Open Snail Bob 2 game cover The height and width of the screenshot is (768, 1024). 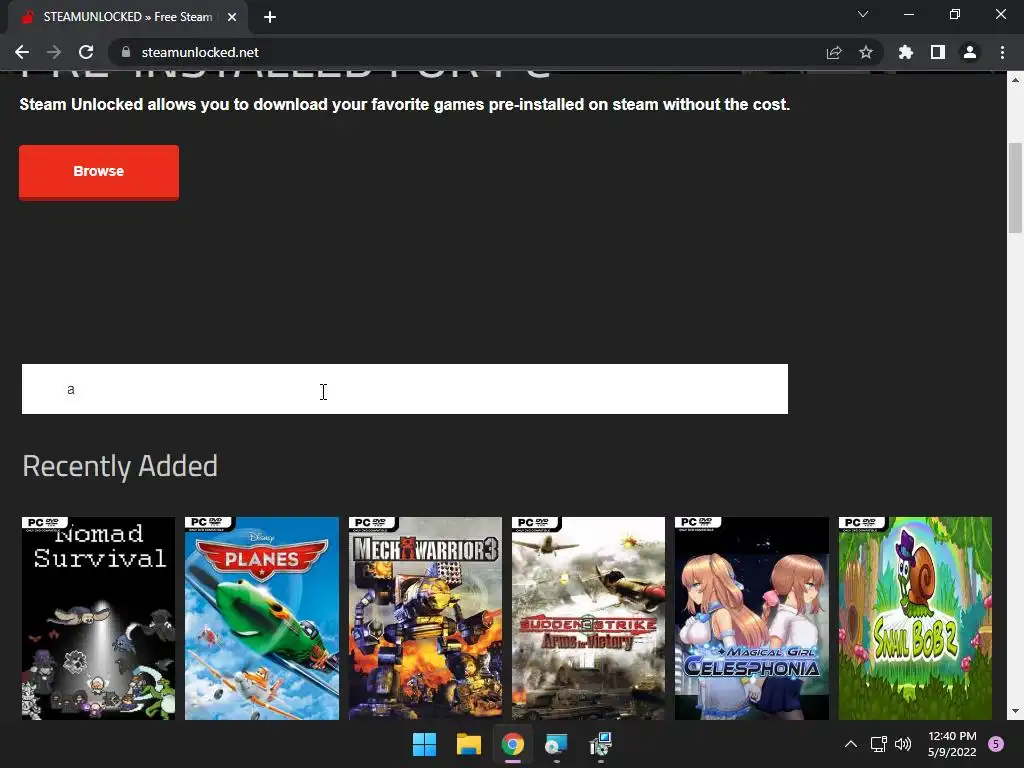coord(915,618)
